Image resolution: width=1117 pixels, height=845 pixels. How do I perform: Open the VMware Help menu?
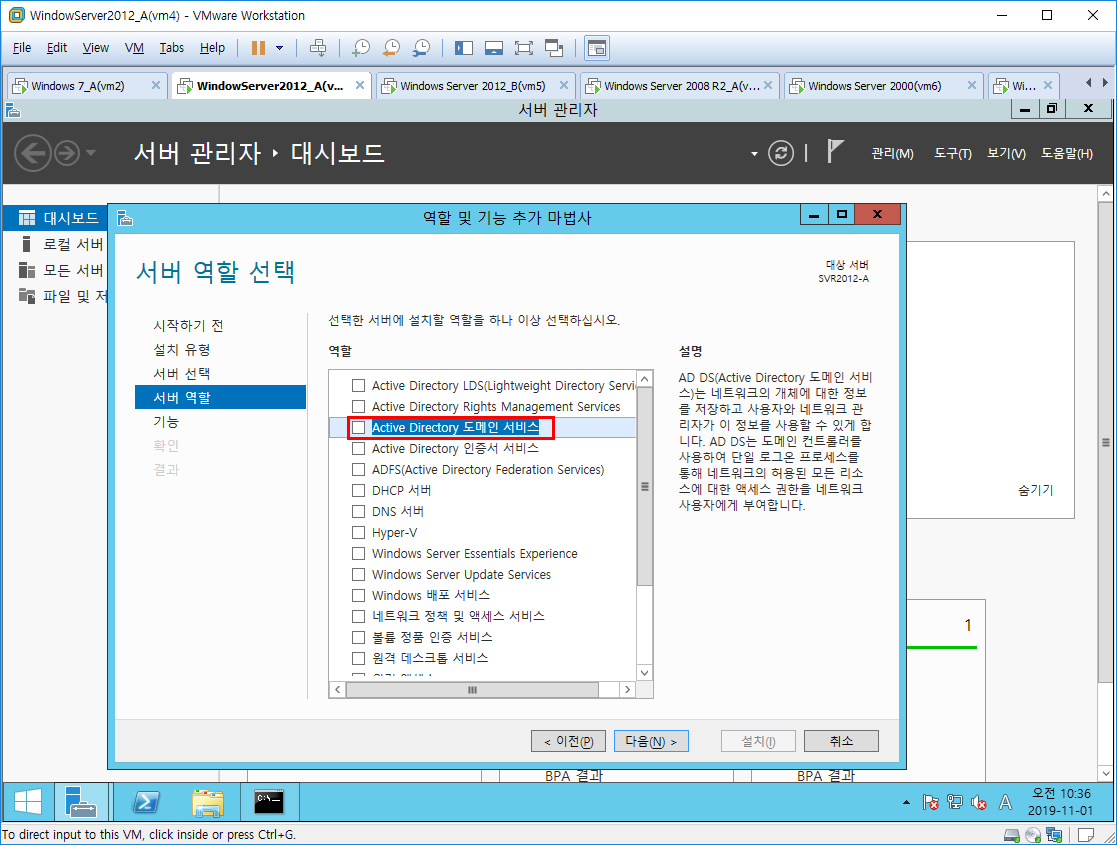212,48
